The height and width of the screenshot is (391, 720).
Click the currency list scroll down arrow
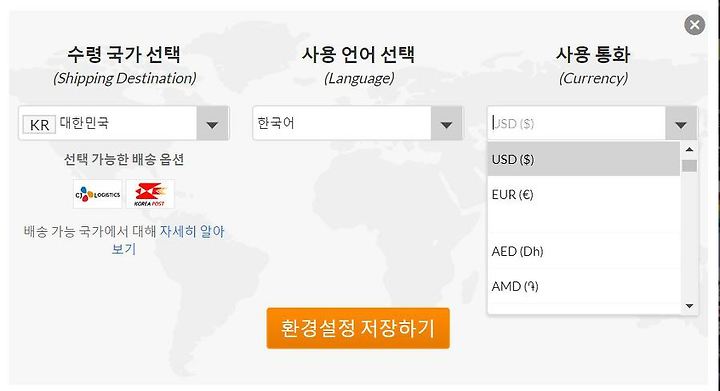(x=689, y=306)
